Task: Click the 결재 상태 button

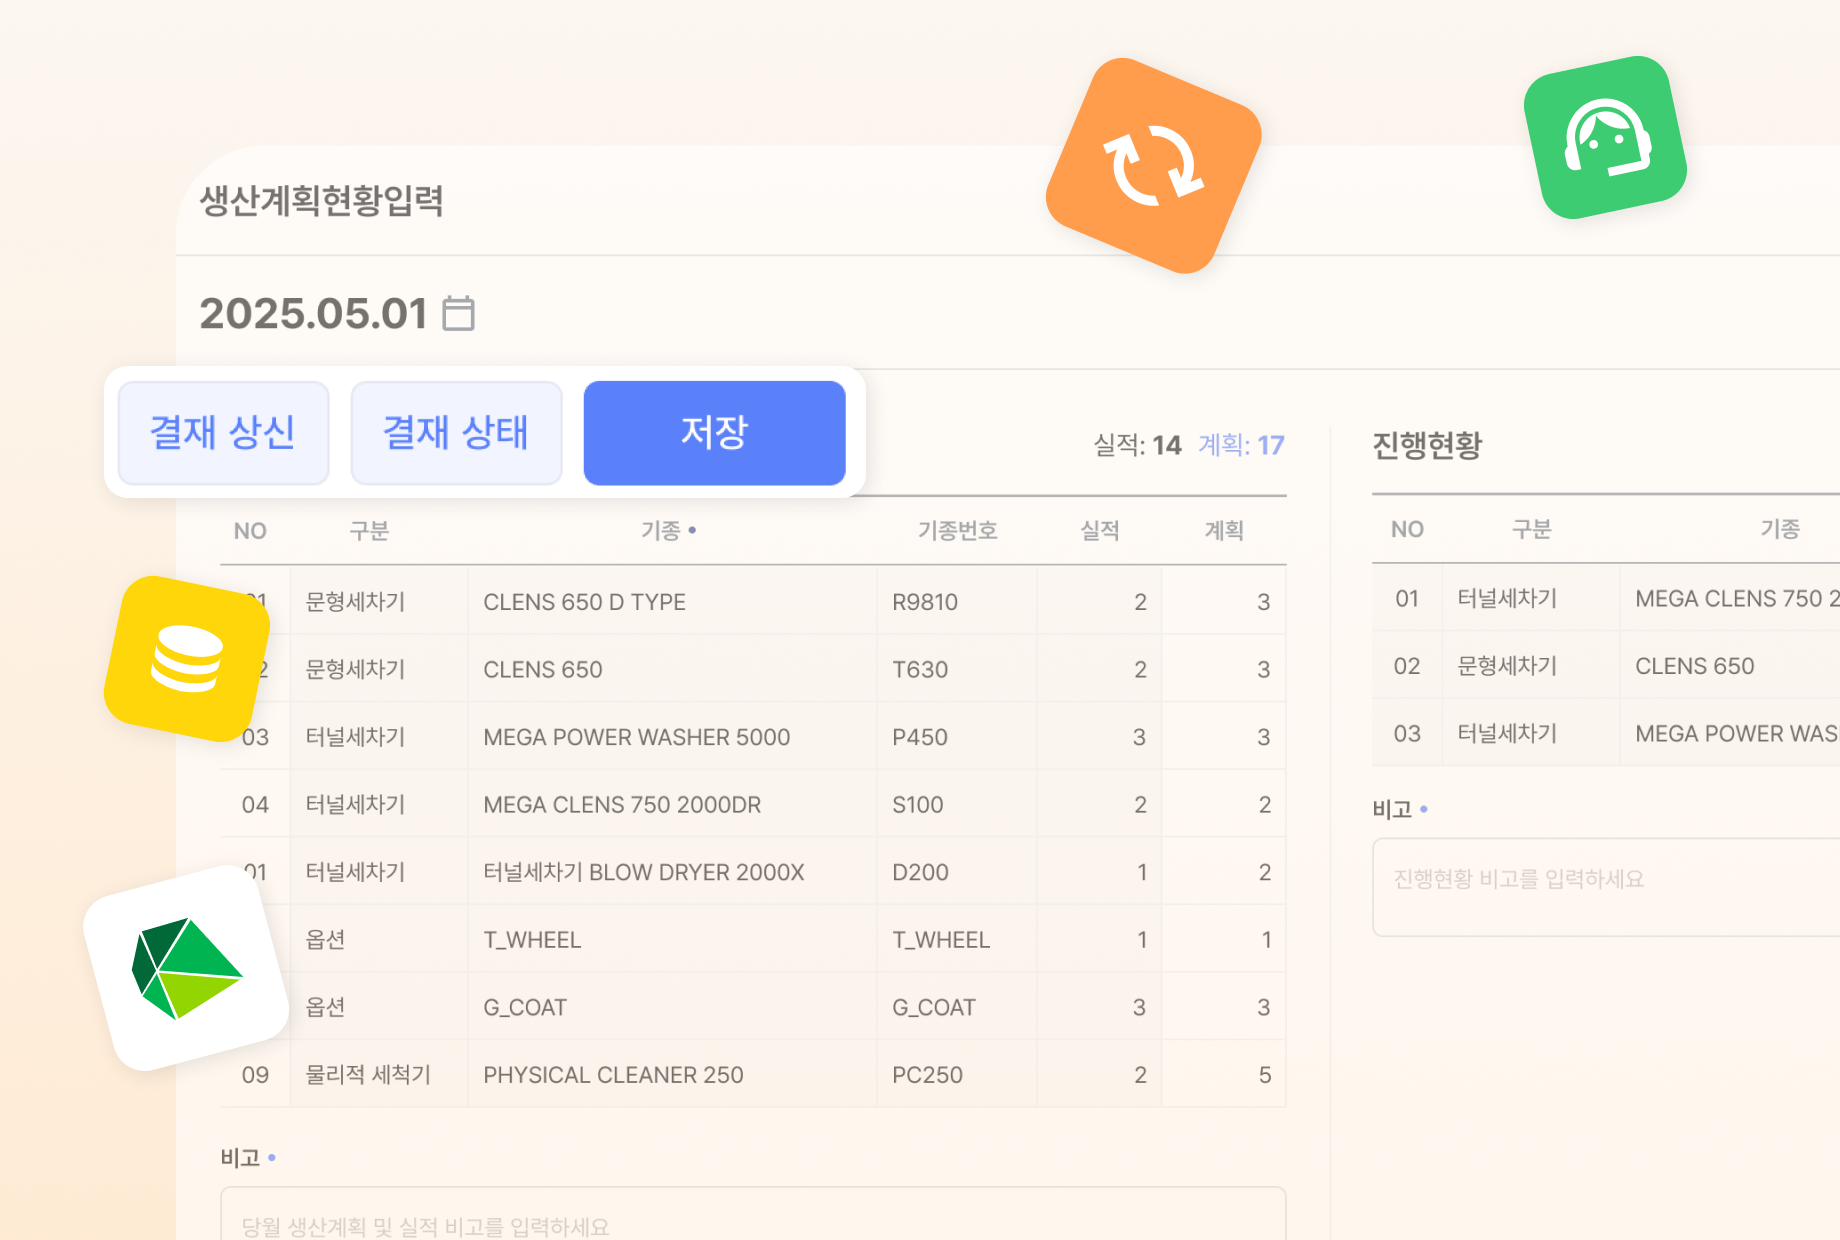Action: (x=456, y=433)
